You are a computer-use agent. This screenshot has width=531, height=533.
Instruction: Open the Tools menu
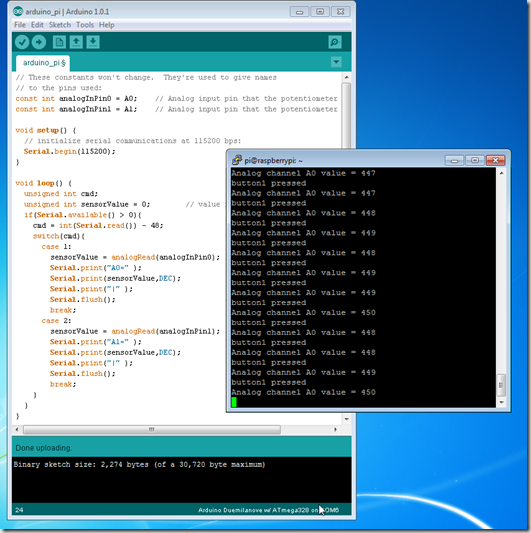click(x=85, y=25)
